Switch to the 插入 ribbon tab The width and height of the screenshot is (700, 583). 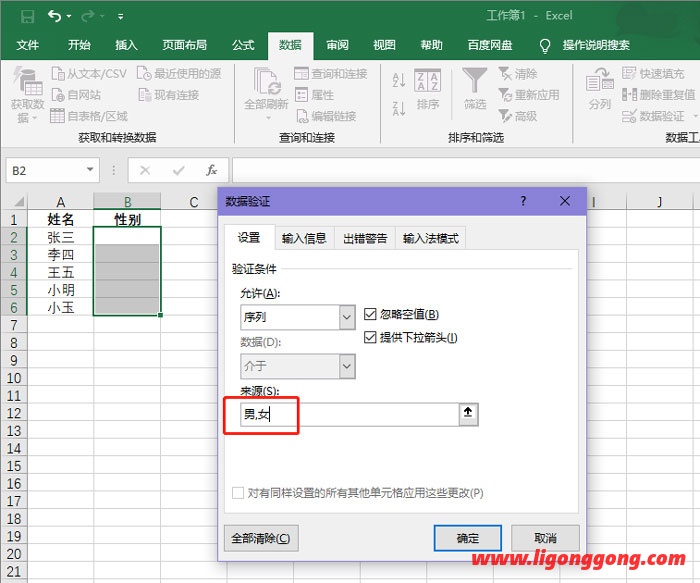[x=126, y=45]
